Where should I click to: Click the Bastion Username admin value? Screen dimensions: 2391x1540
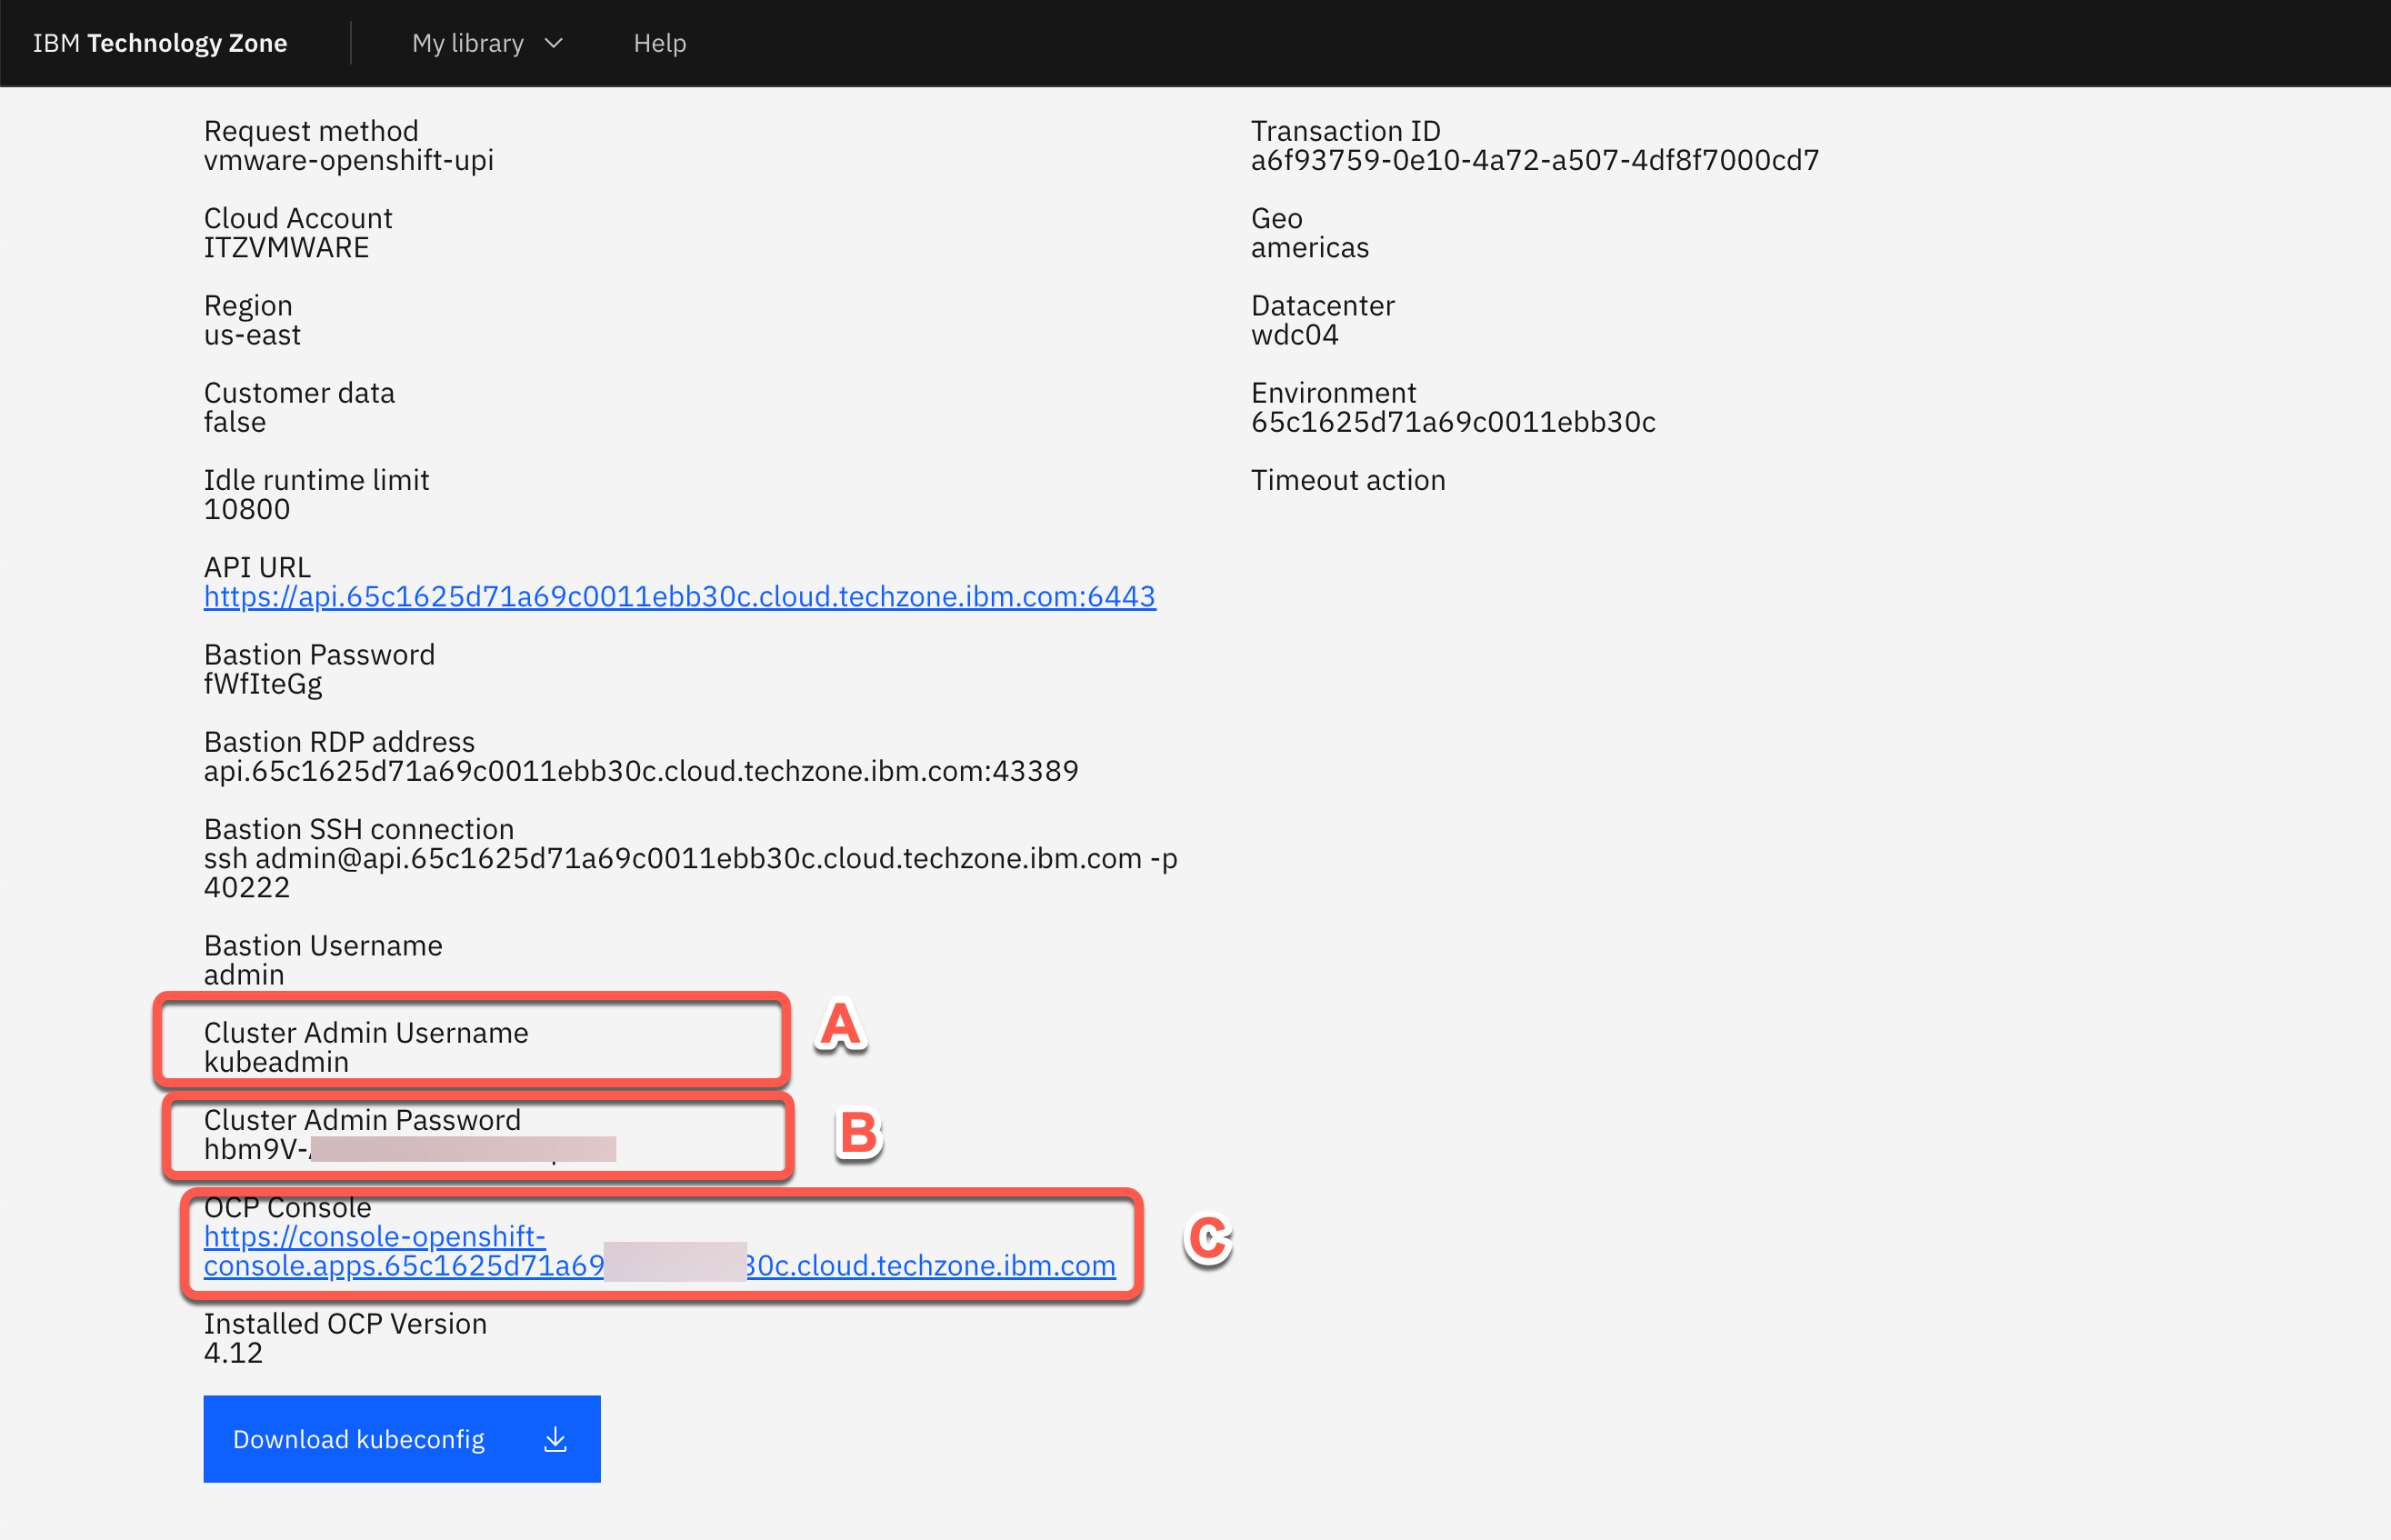point(244,975)
